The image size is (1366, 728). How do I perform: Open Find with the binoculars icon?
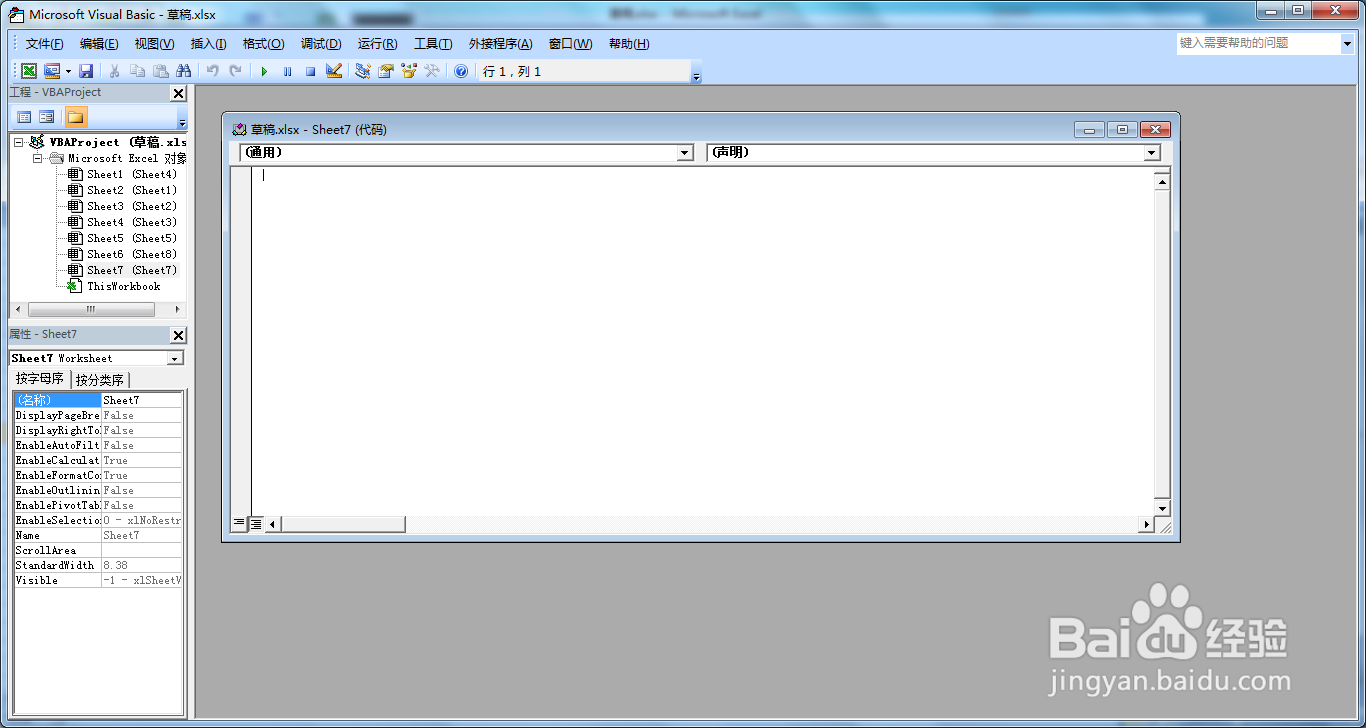pos(183,71)
